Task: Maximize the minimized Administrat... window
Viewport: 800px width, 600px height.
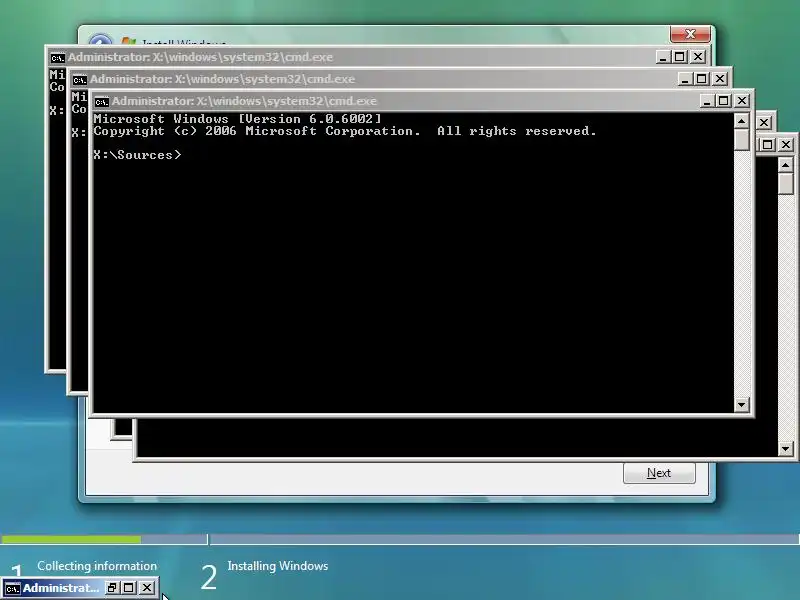Action: (x=129, y=588)
